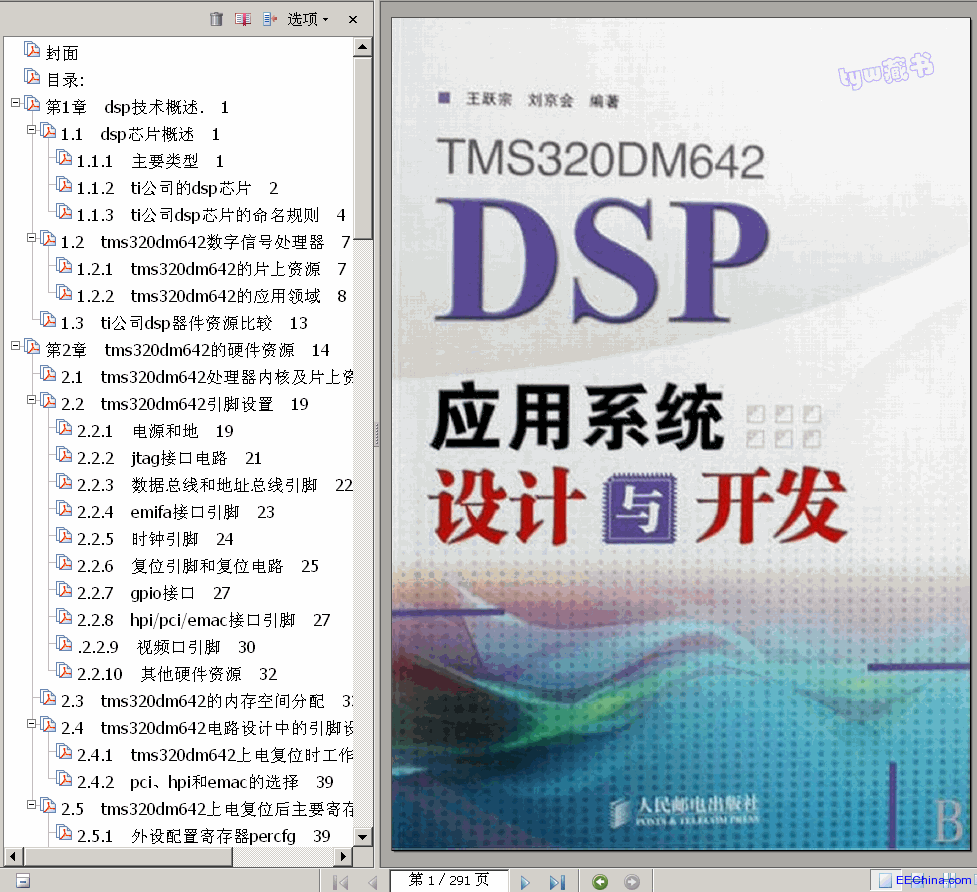Click the bookmarks horizontal scrollbar thumb

coord(128,856)
